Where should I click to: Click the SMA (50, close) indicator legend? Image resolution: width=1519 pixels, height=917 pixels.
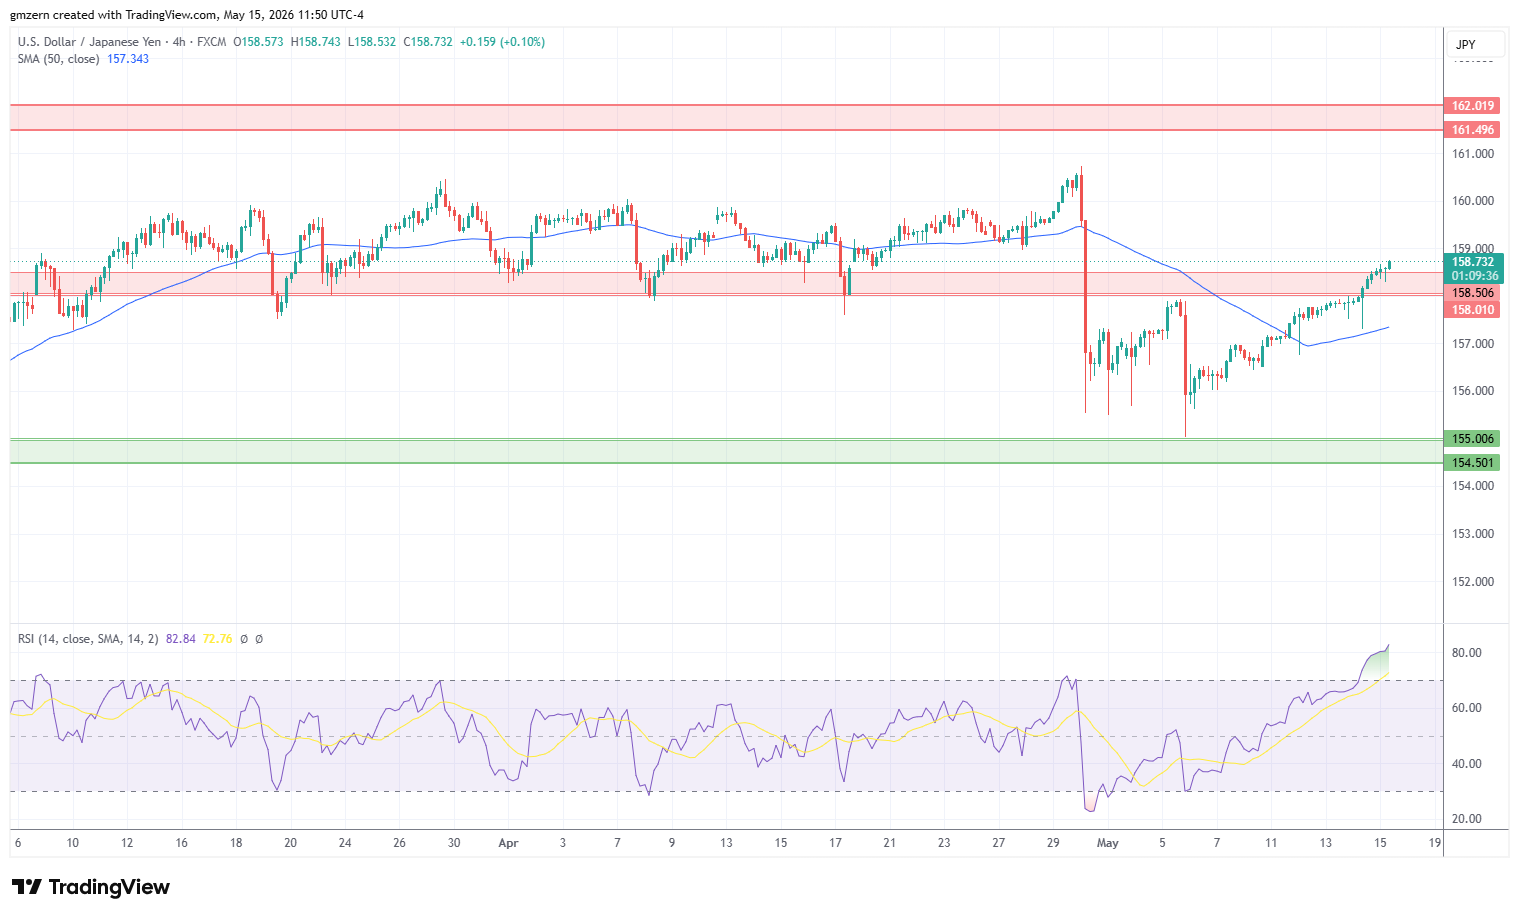pyautogui.click(x=58, y=59)
